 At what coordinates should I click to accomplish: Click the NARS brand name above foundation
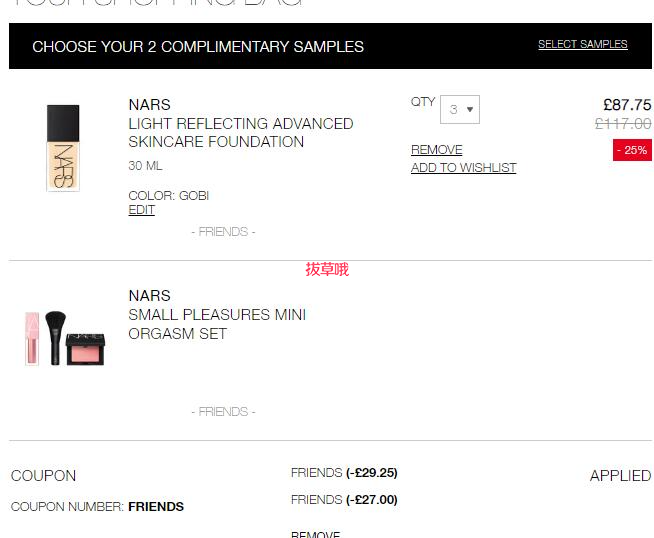click(149, 105)
